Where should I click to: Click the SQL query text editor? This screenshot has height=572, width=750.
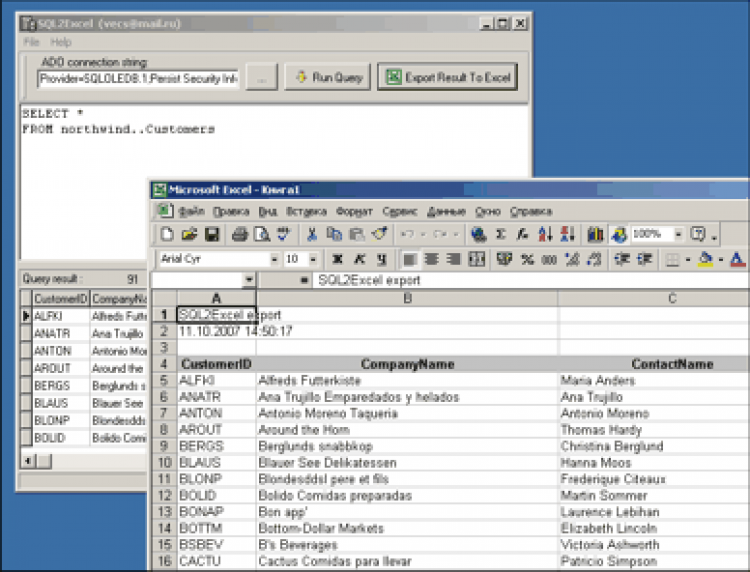pos(276,182)
